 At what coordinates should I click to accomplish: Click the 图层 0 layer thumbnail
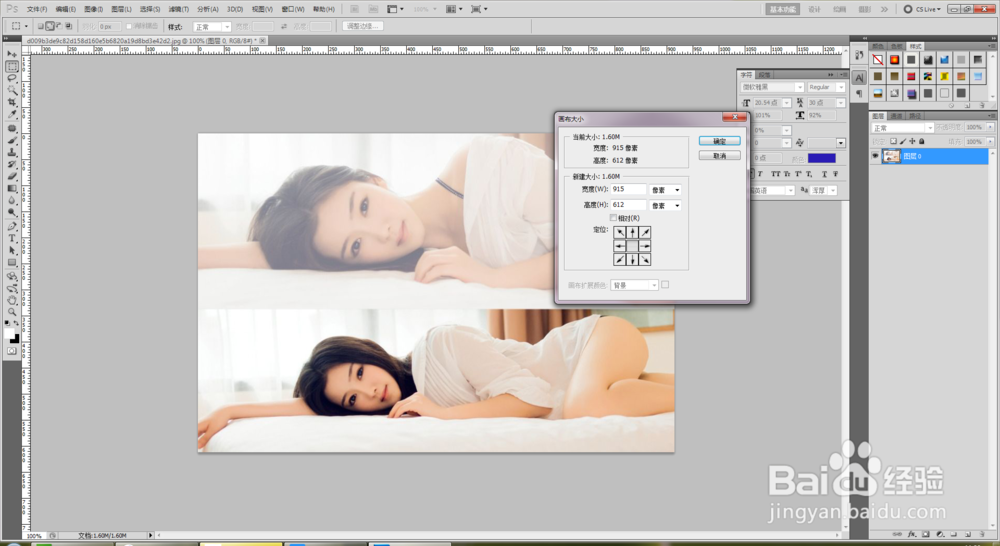[x=891, y=156]
